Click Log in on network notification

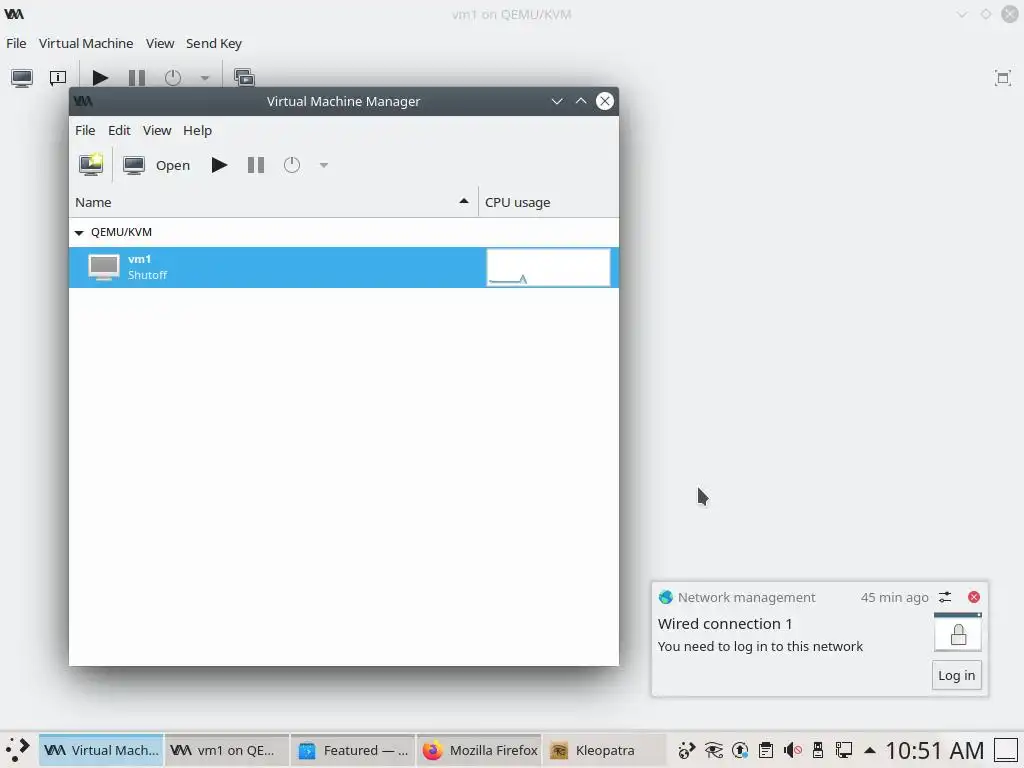[x=956, y=675]
